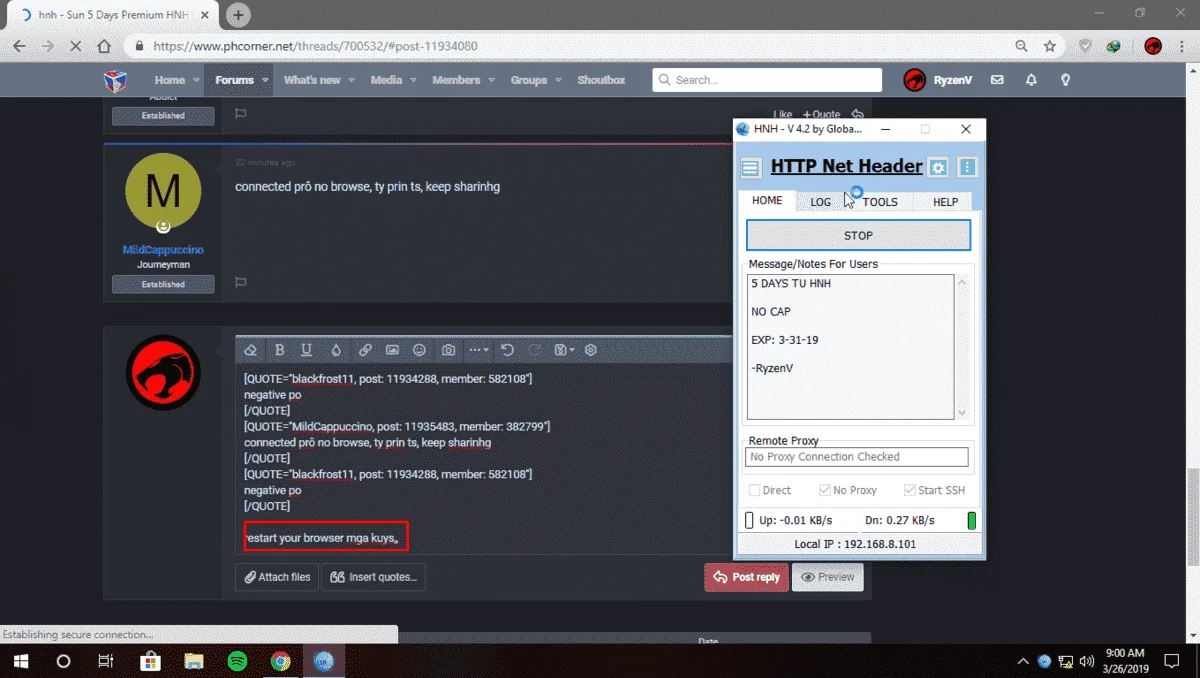Viewport: 1200px width, 678px height.
Task: Open HNH settings gear icon
Action: click(x=938, y=167)
